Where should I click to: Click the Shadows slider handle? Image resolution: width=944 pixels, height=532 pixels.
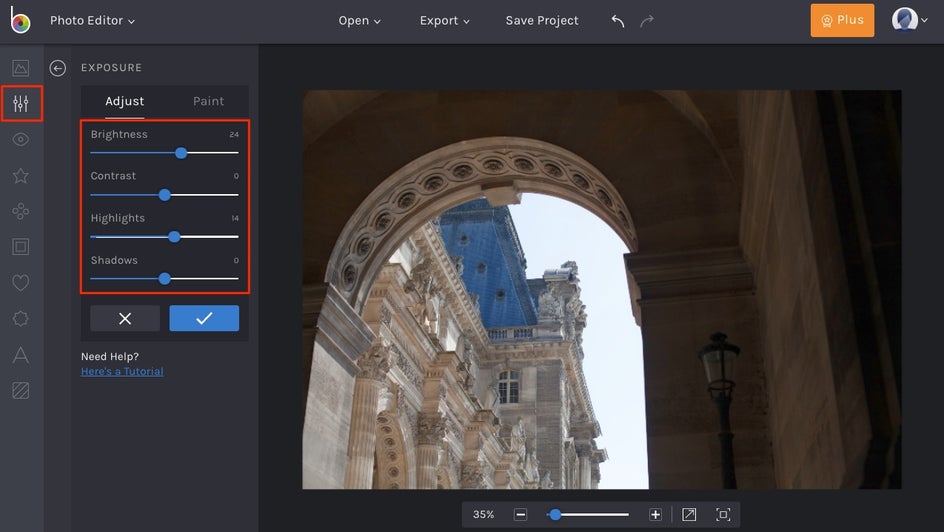click(164, 279)
